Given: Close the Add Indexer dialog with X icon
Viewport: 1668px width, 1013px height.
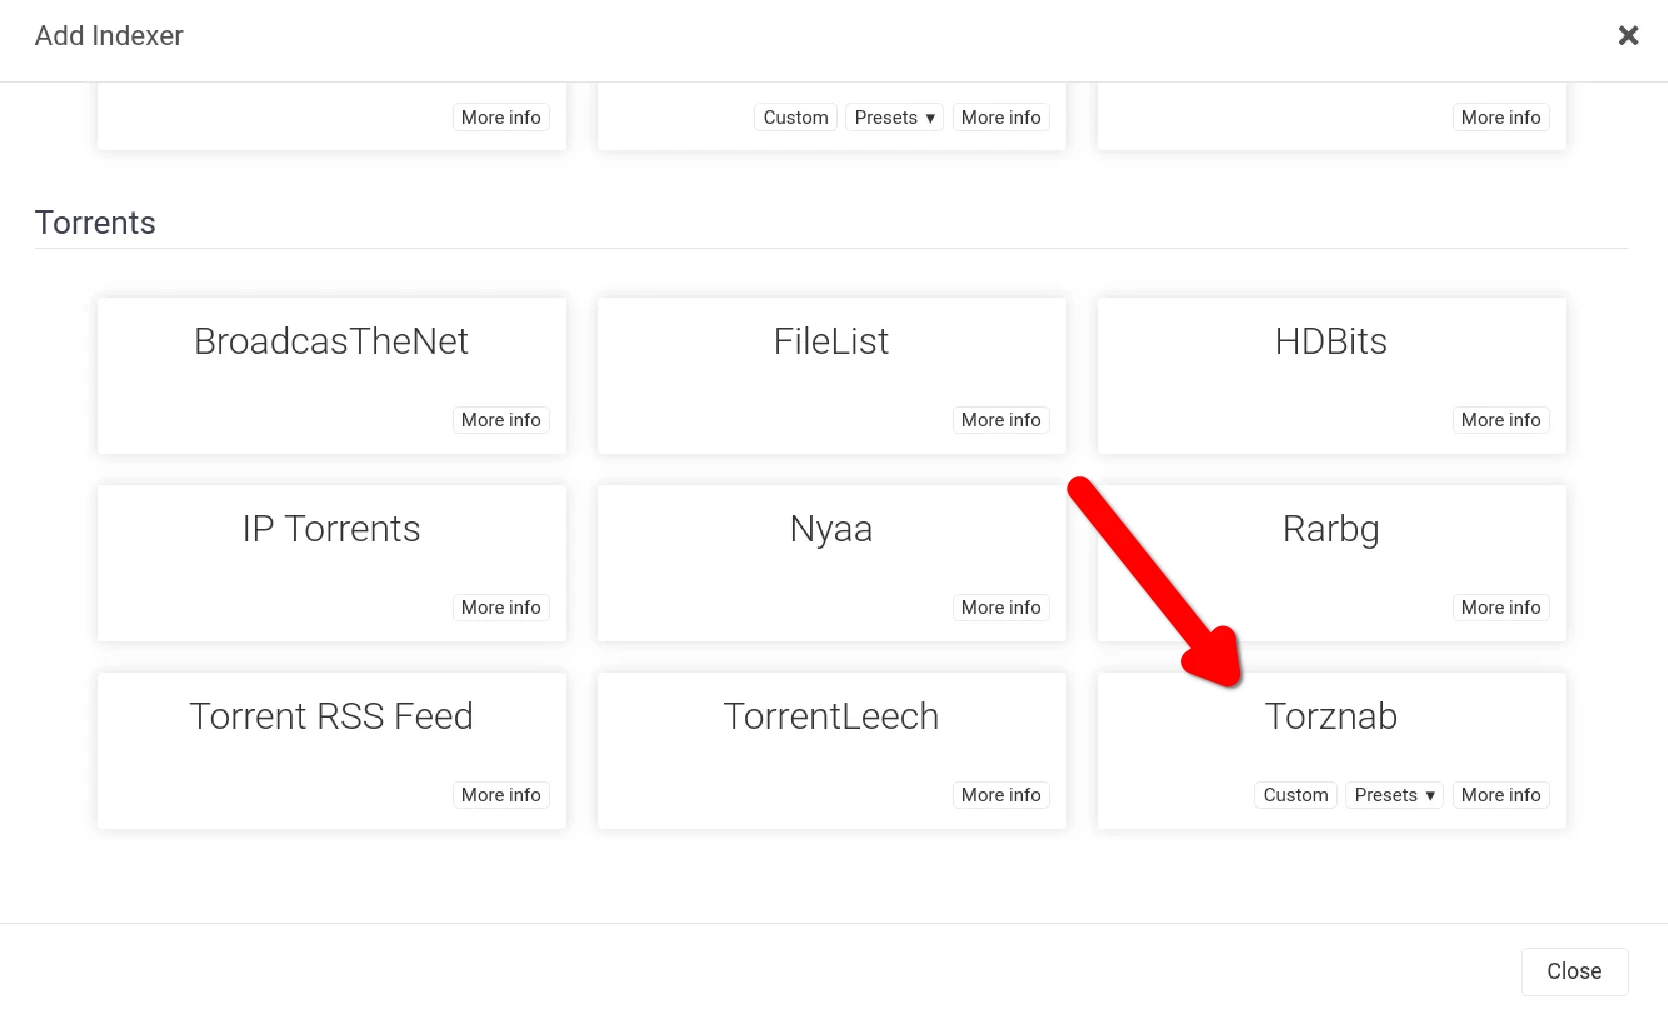Looking at the screenshot, I should 1628,36.
